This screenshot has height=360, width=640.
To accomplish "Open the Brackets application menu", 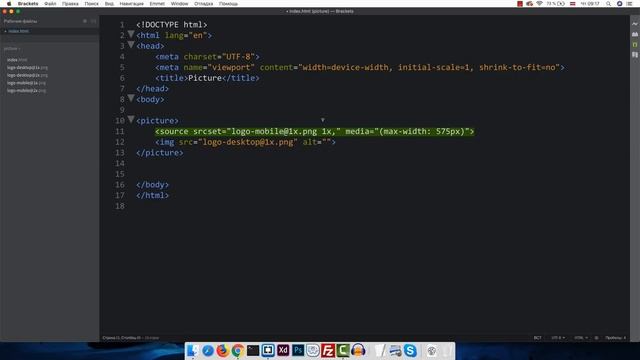I will point(28,4).
